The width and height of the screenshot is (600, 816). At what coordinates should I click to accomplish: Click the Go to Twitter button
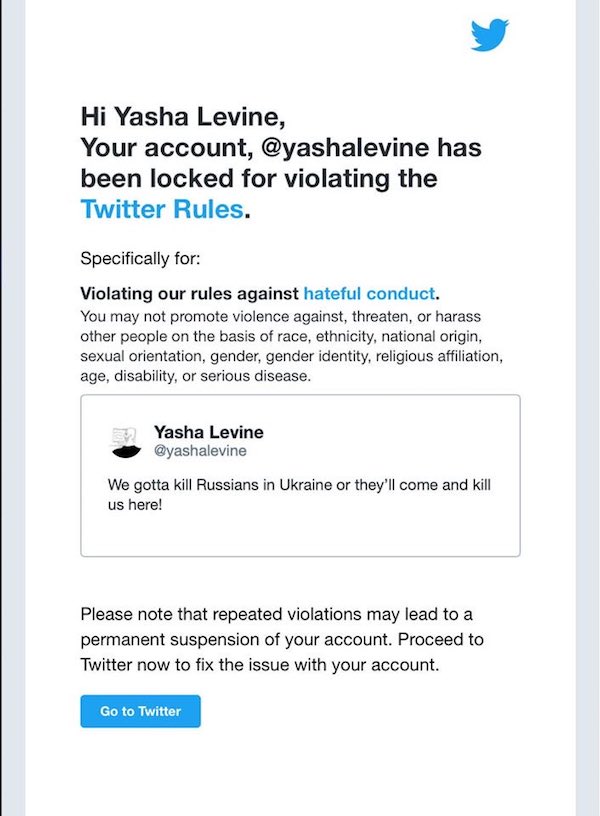pyautogui.click(x=141, y=711)
